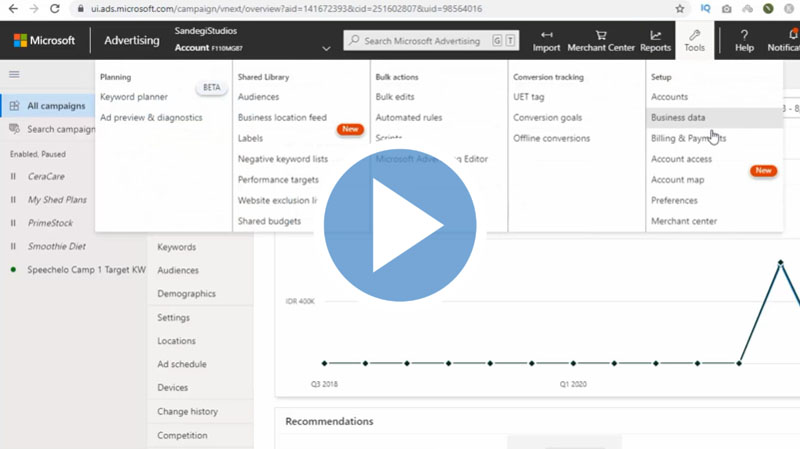Open Business location feed
The width and height of the screenshot is (800, 449).
282,117
